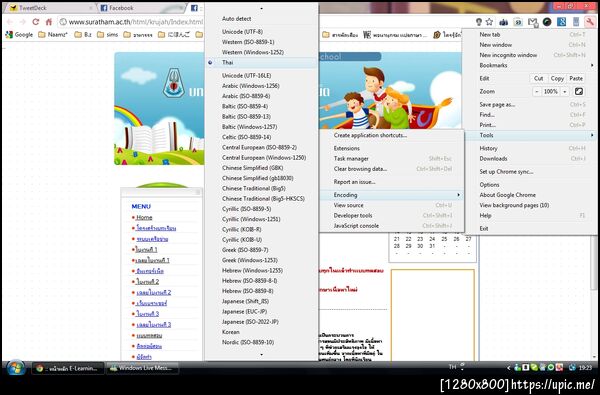Click top arrow of encoding list
This screenshot has width=600, height=395.
click(262, 8)
